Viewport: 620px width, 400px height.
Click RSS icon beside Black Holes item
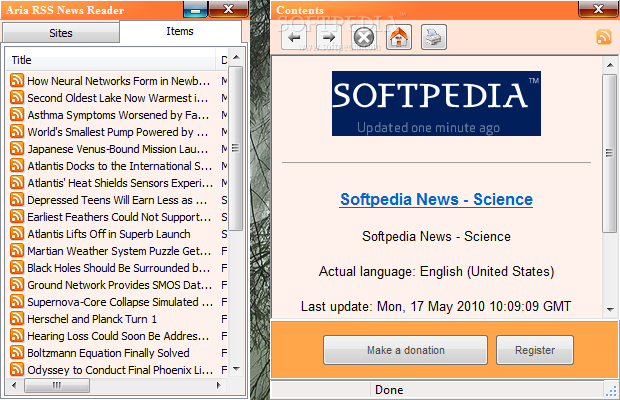pyautogui.click(x=17, y=267)
